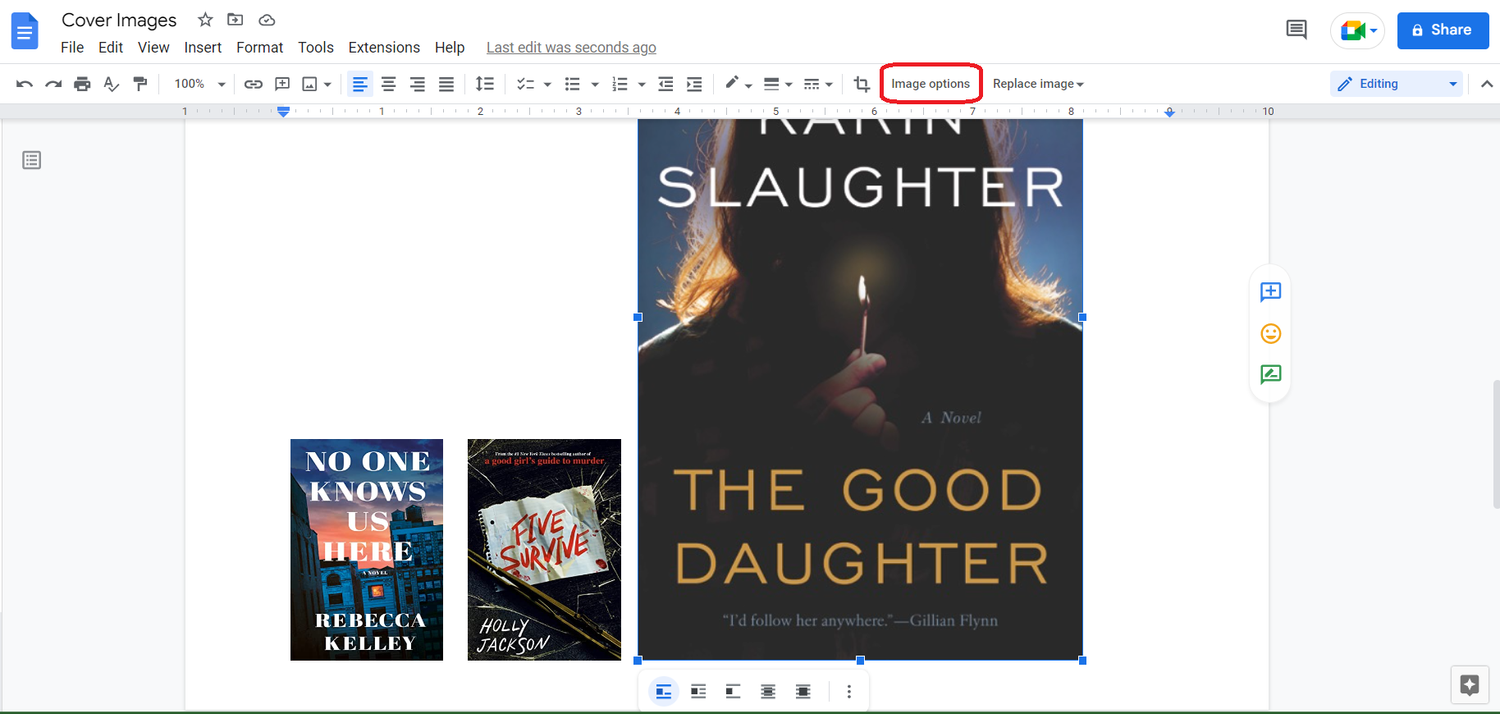Click the Image options button

click(931, 83)
